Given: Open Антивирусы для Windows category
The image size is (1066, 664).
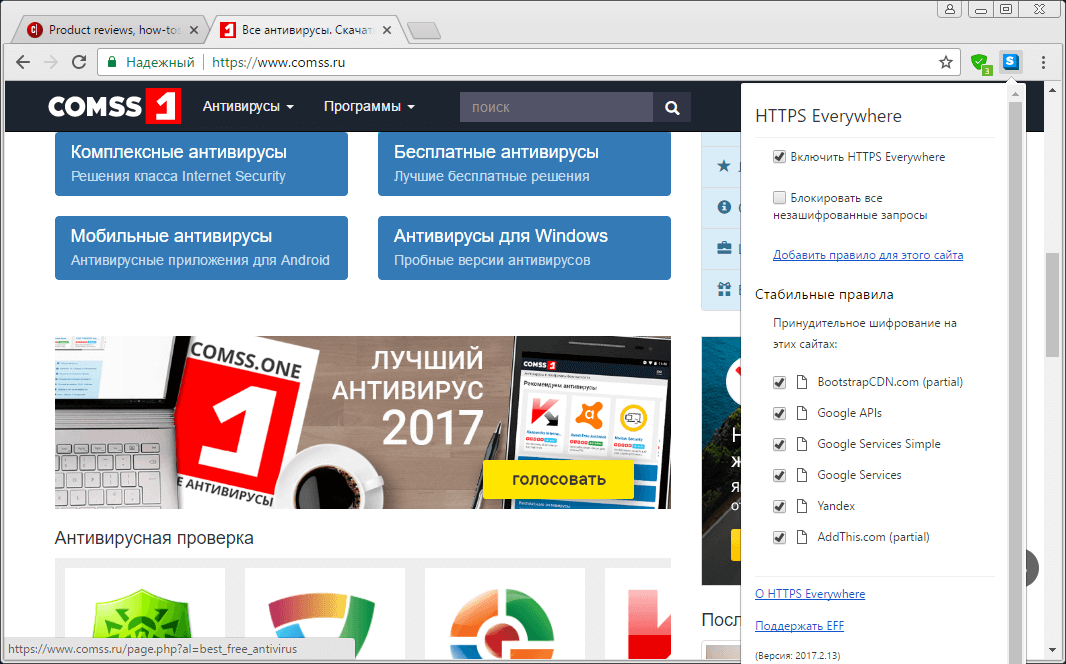Looking at the screenshot, I should [524, 248].
